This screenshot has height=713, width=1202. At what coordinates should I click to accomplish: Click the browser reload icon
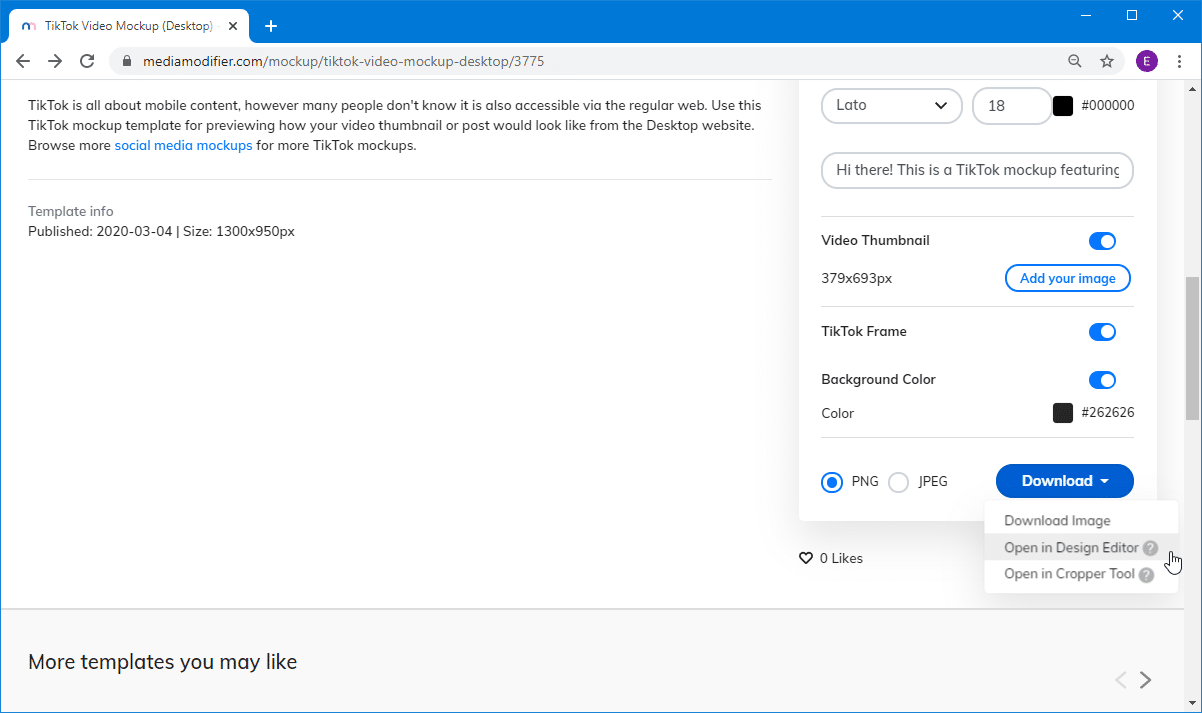coord(87,61)
